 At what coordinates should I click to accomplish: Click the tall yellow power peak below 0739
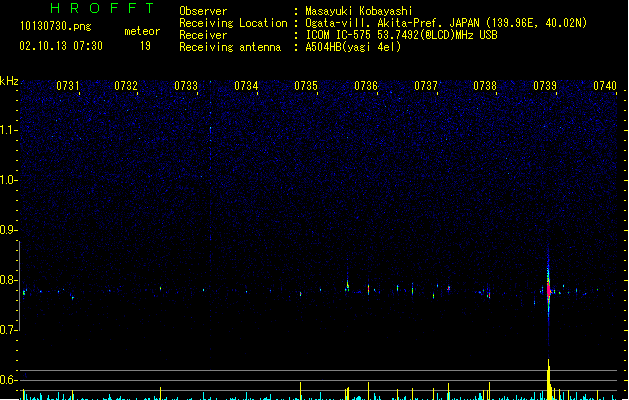pyautogui.click(x=548, y=379)
